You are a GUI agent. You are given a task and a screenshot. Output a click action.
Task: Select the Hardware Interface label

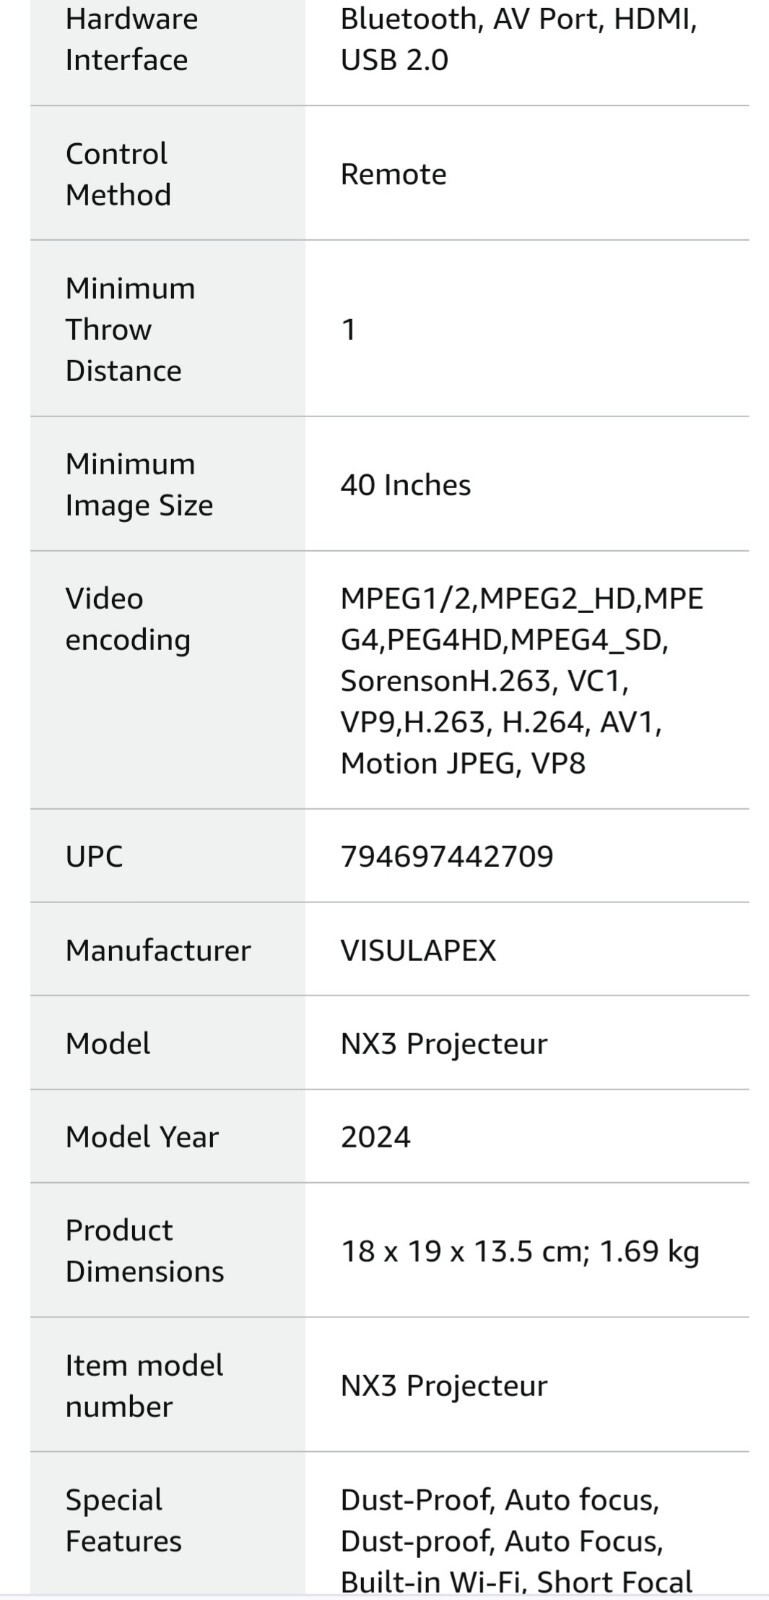132,40
